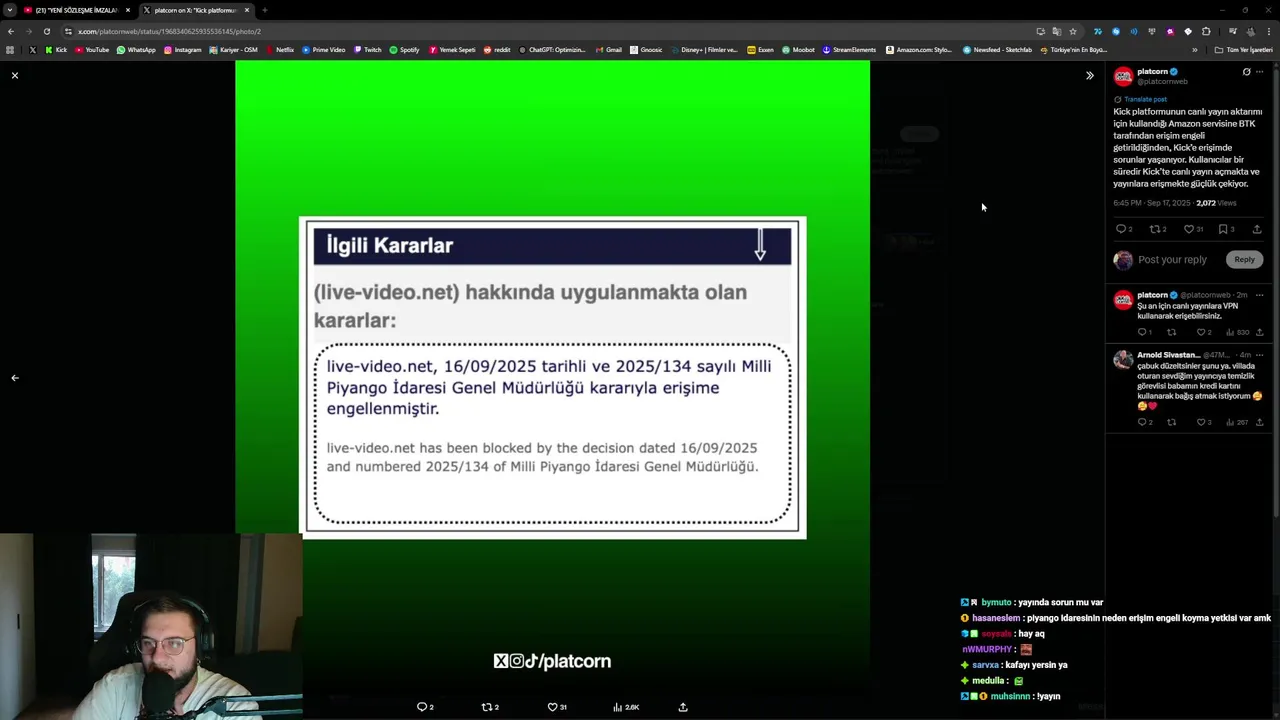Repost the main post in the sidebar
The width and height of the screenshot is (1280, 720).
coord(1155,229)
